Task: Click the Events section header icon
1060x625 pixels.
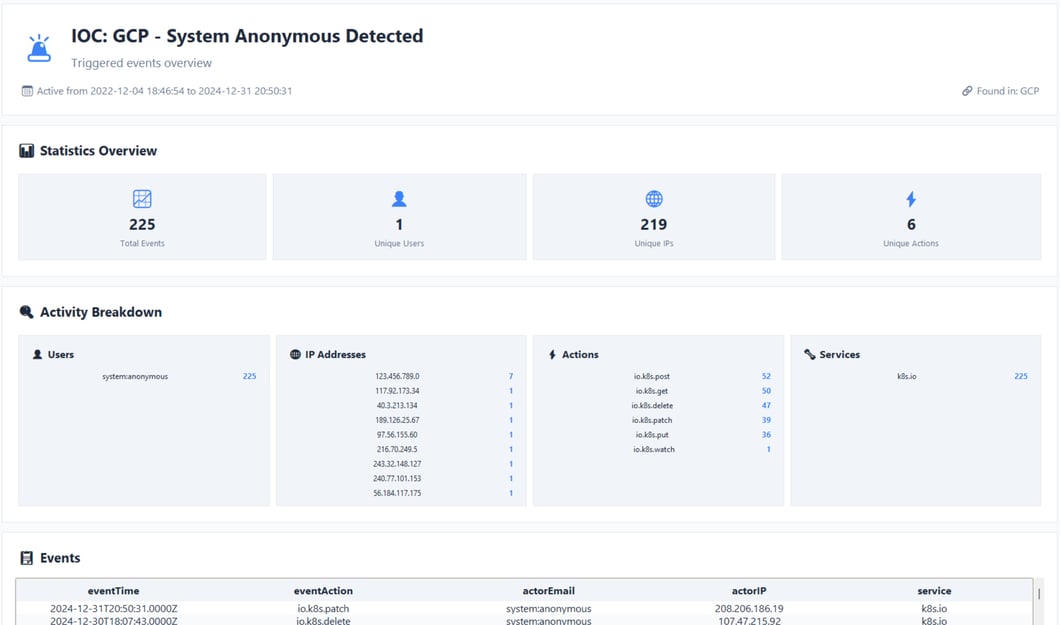Action: [27, 558]
